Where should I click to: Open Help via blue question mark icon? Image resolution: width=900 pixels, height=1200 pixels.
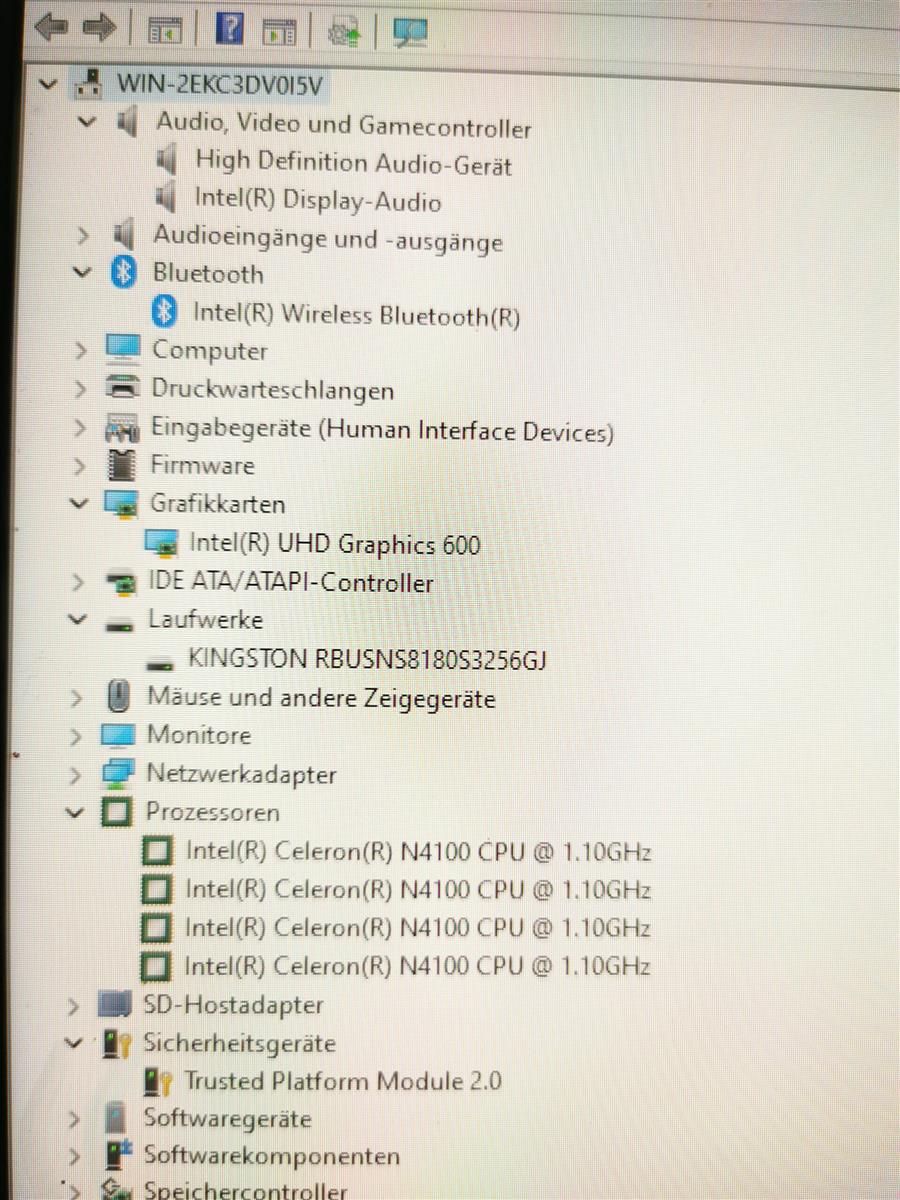tap(229, 29)
